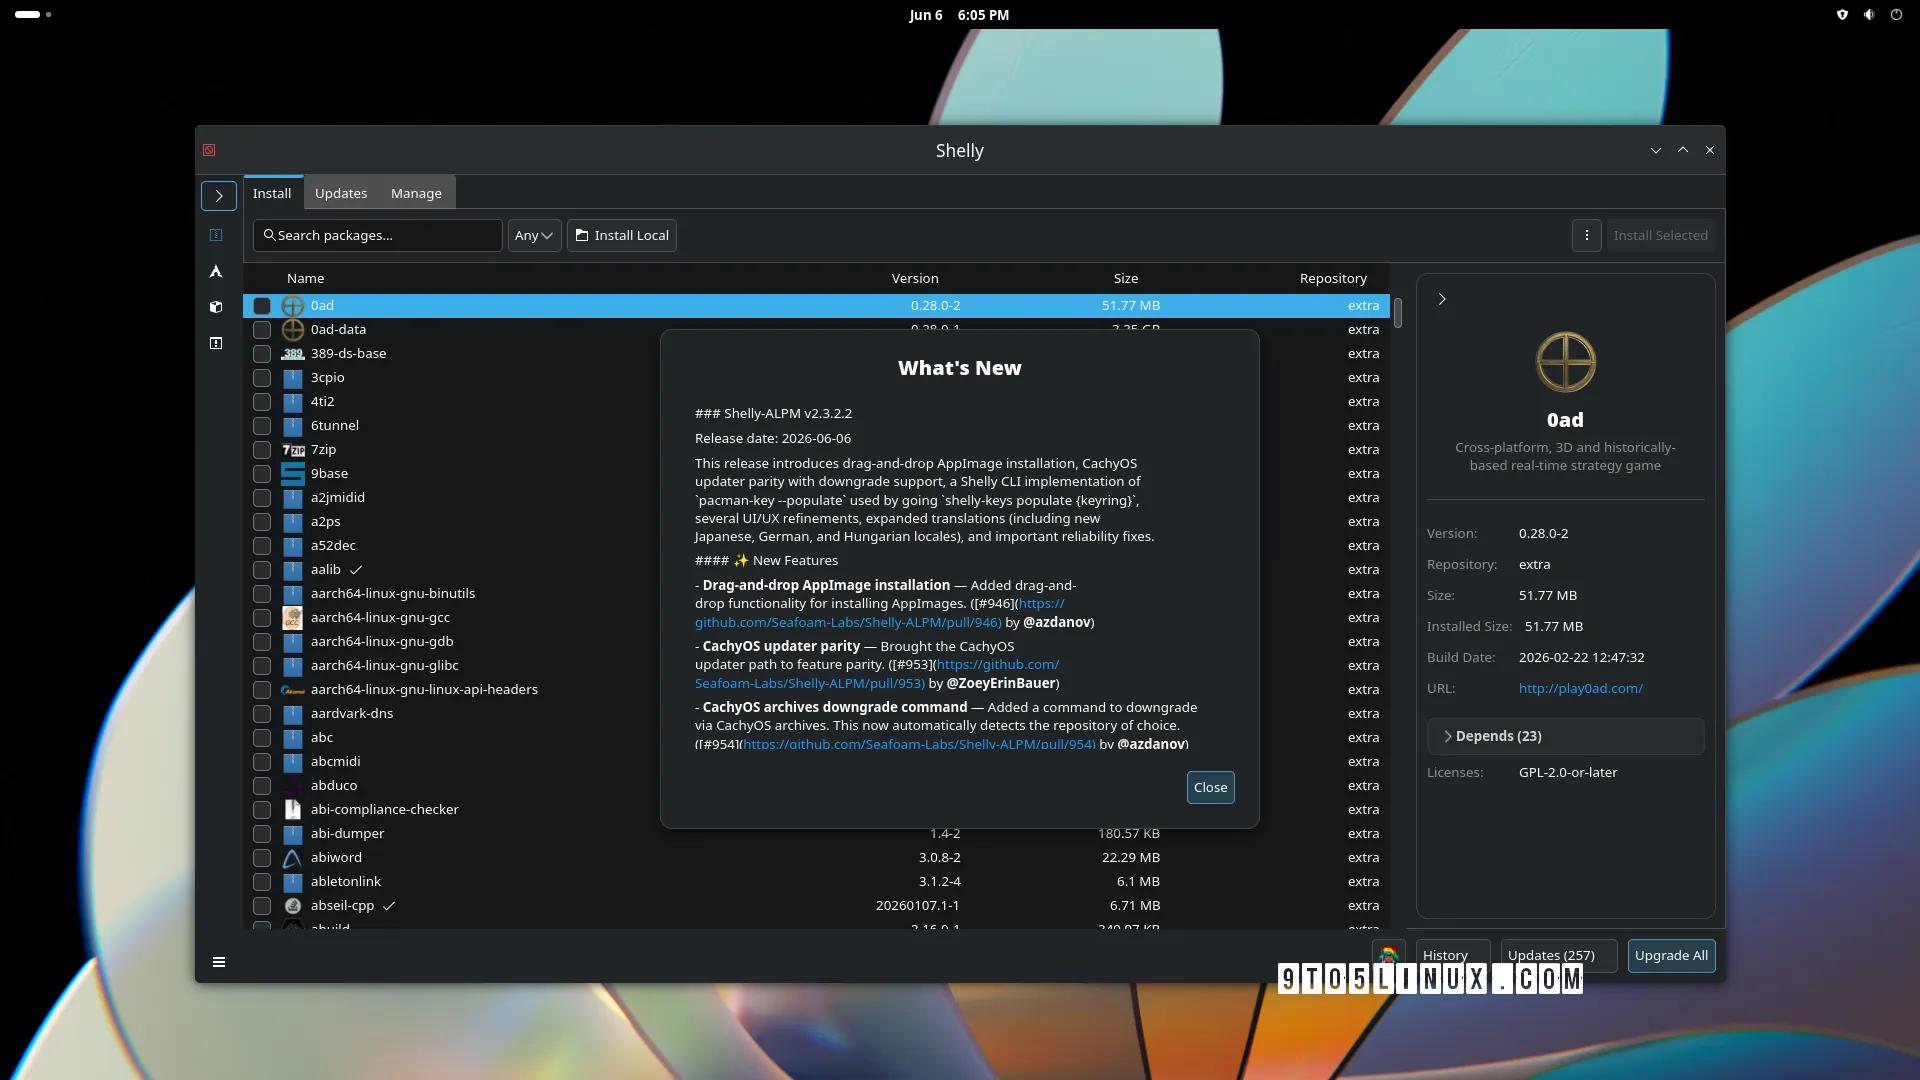This screenshot has width=1920, height=1080.
Task: Open the exclamation-mark sidebar icon
Action: pyautogui.click(x=216, y=343)
